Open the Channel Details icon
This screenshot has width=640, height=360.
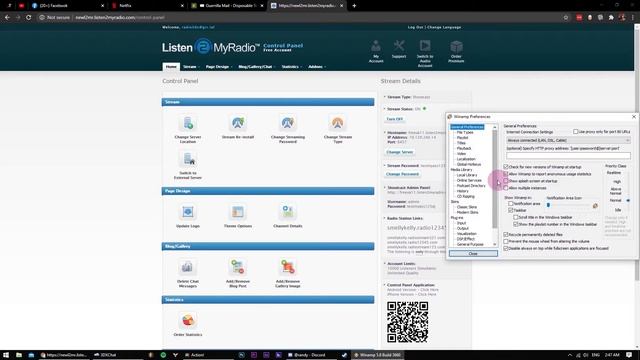coord(288,212)
